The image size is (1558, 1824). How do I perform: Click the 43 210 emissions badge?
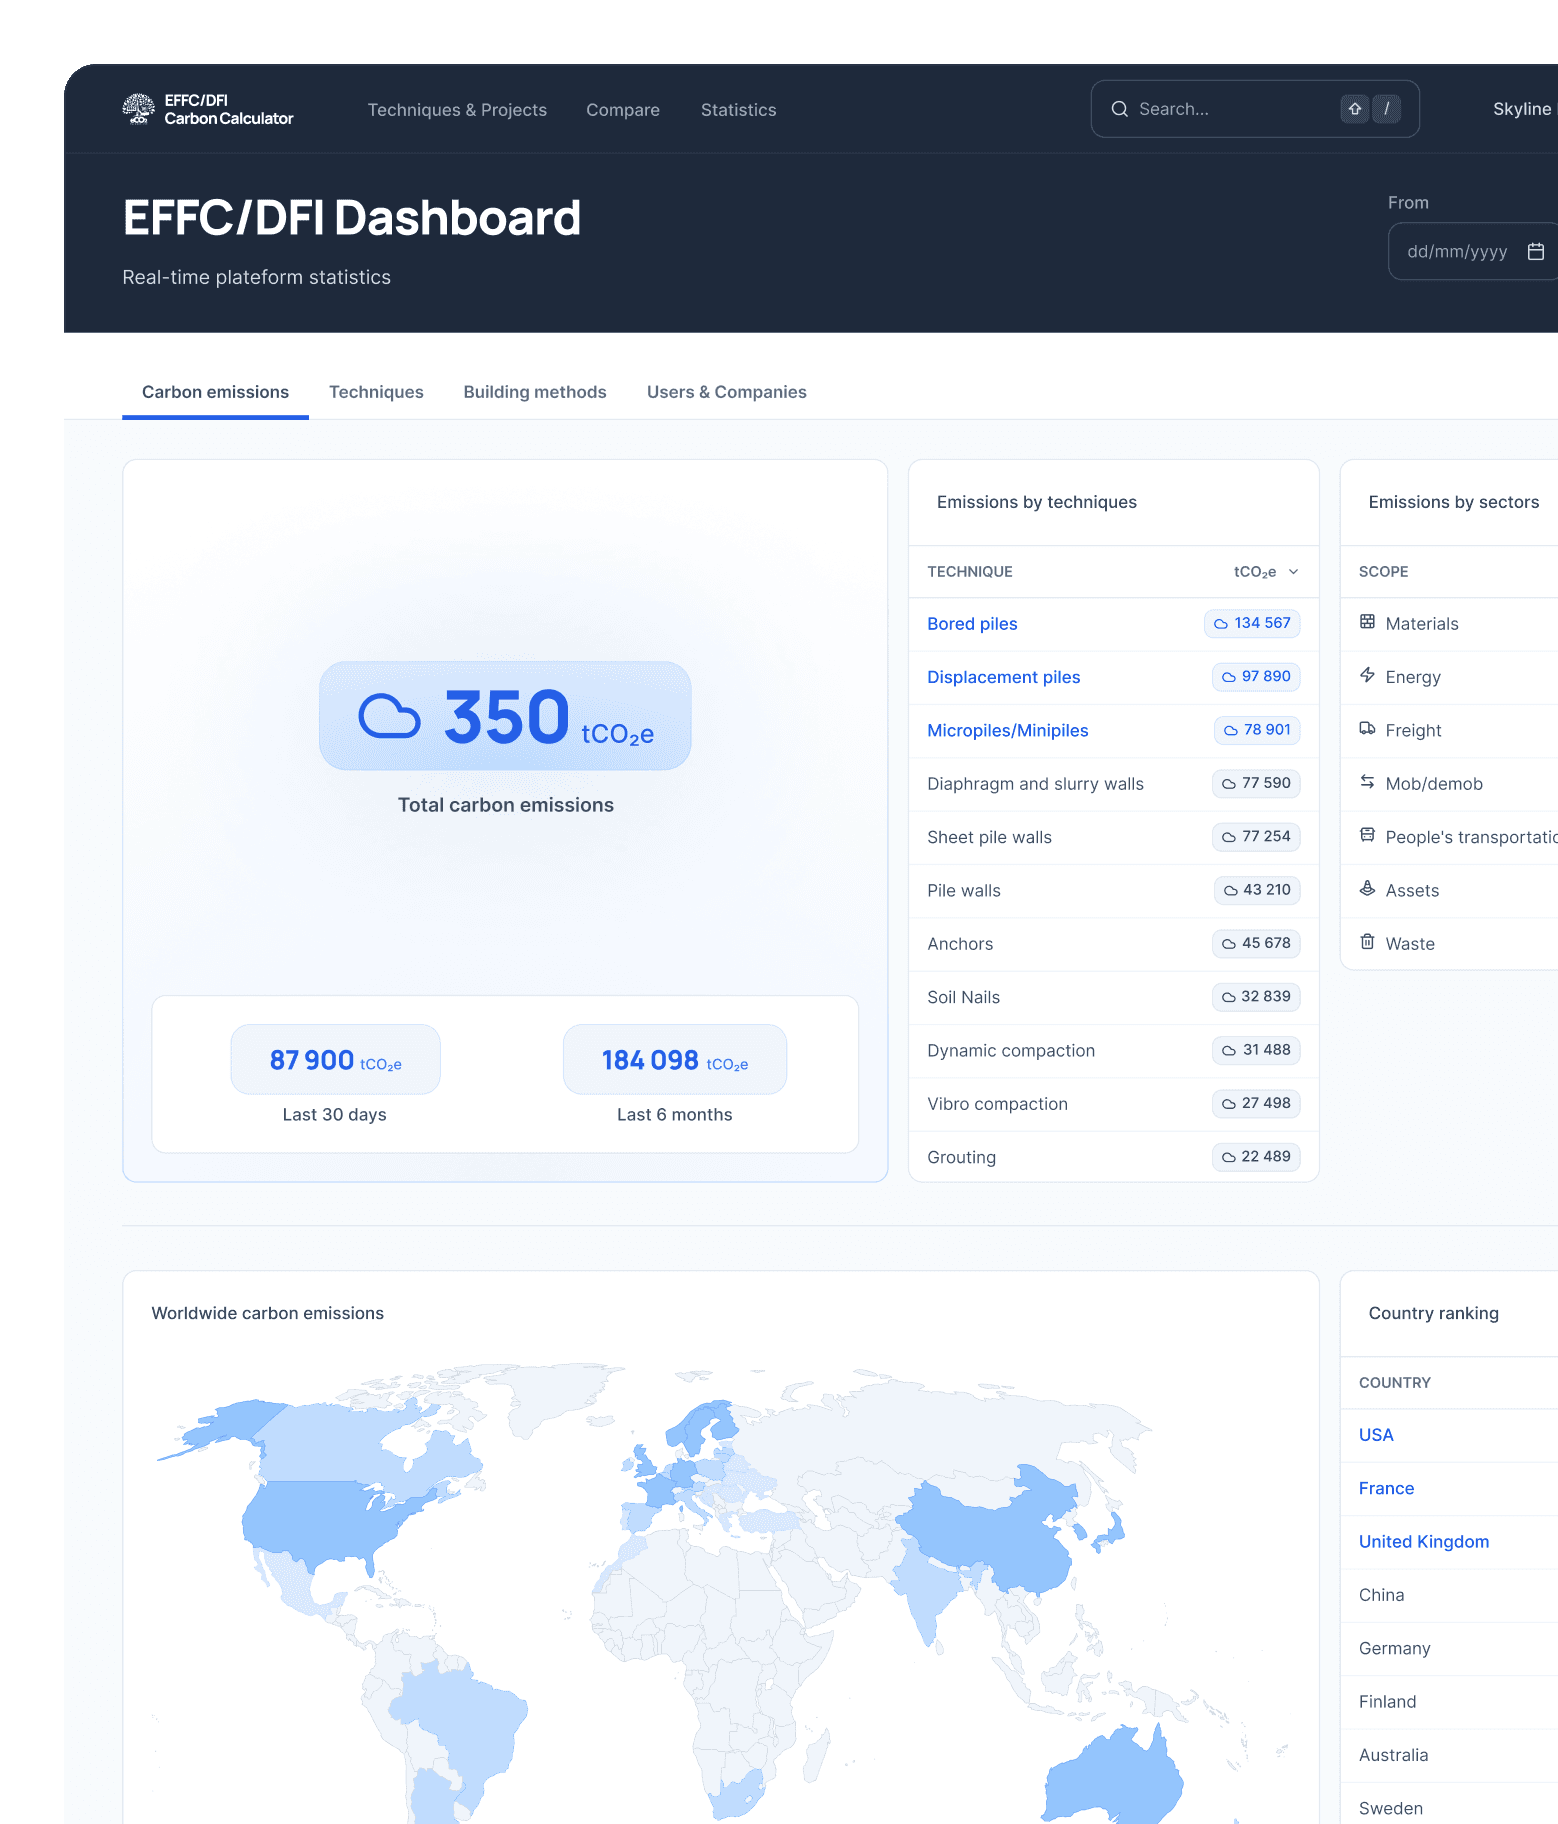click(x=1257, y=890)
